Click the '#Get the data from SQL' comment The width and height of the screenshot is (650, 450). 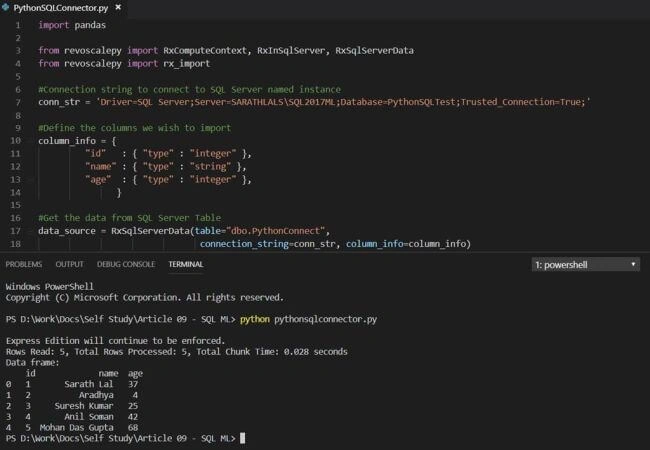click(x=129, y=218)
